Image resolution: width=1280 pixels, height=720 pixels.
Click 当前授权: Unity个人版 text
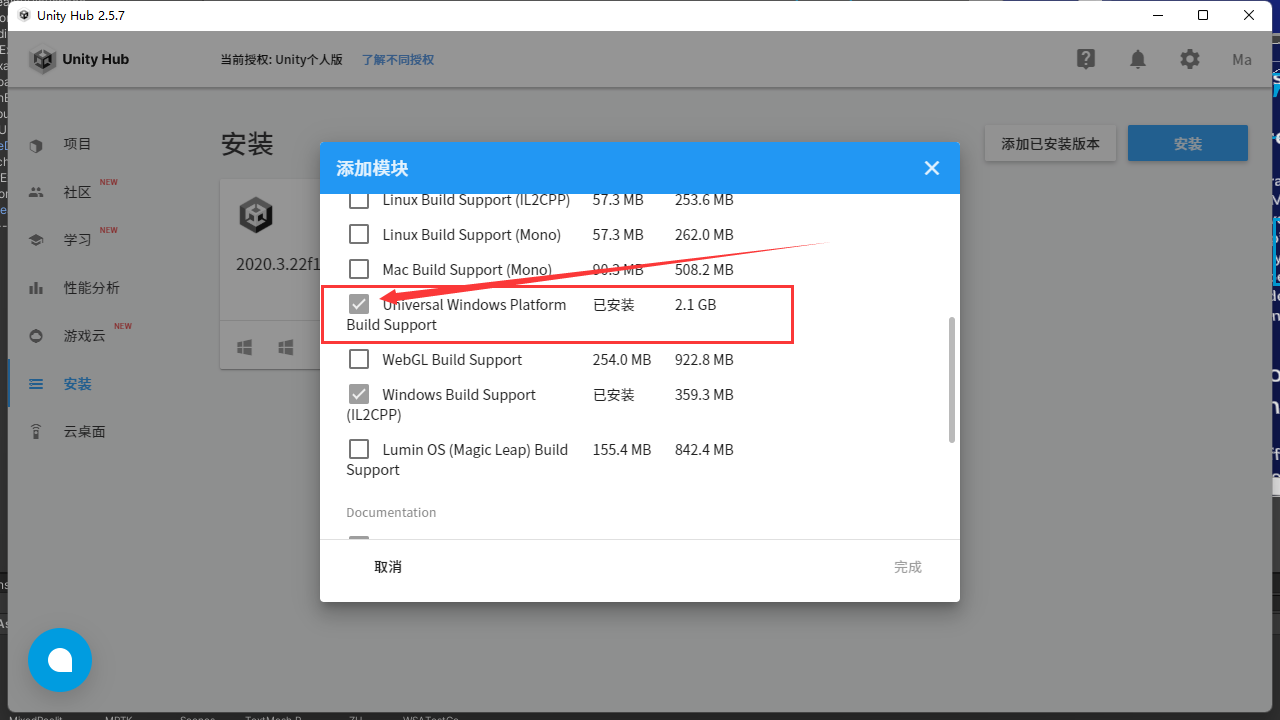click(282, 60)
